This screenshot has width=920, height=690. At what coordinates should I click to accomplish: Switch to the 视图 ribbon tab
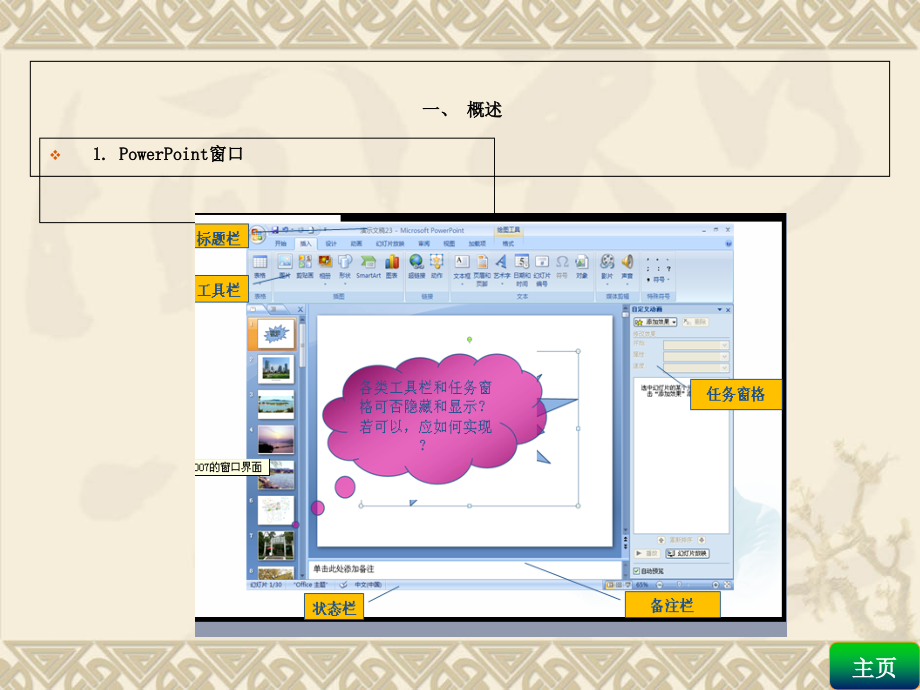449,243
